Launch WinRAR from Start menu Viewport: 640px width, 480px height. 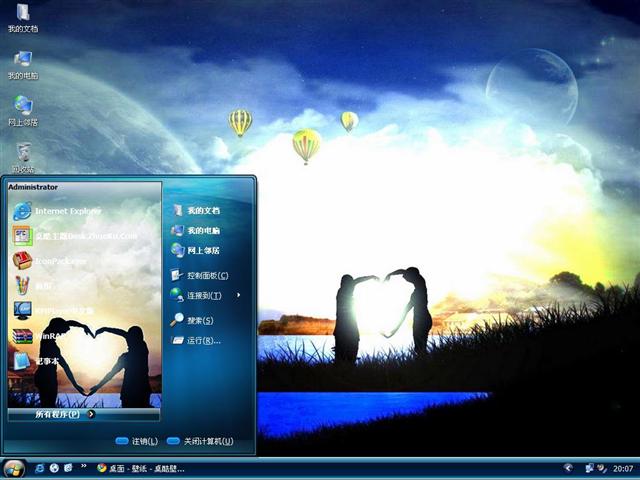(40, 336)
